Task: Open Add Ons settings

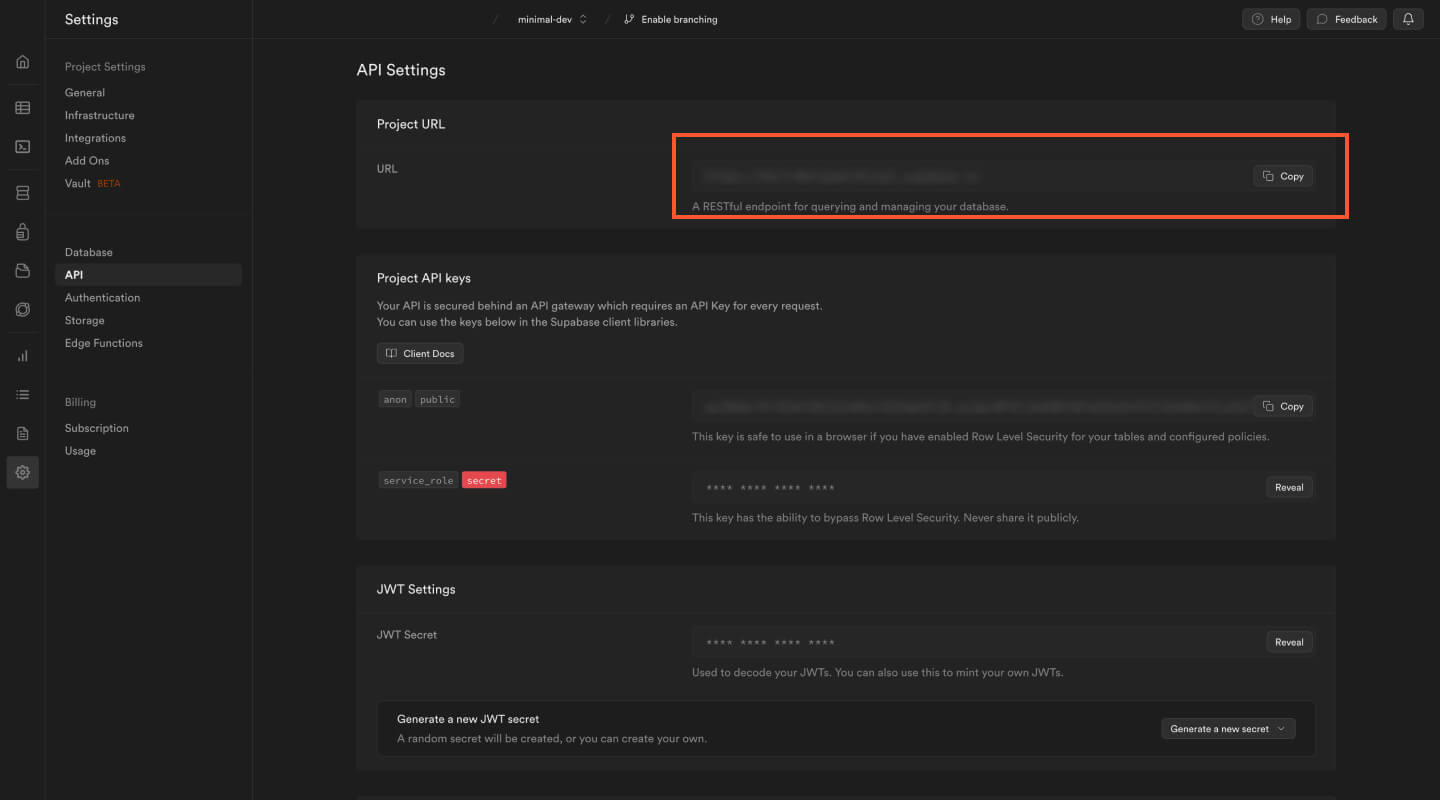Action: (87, 160)
